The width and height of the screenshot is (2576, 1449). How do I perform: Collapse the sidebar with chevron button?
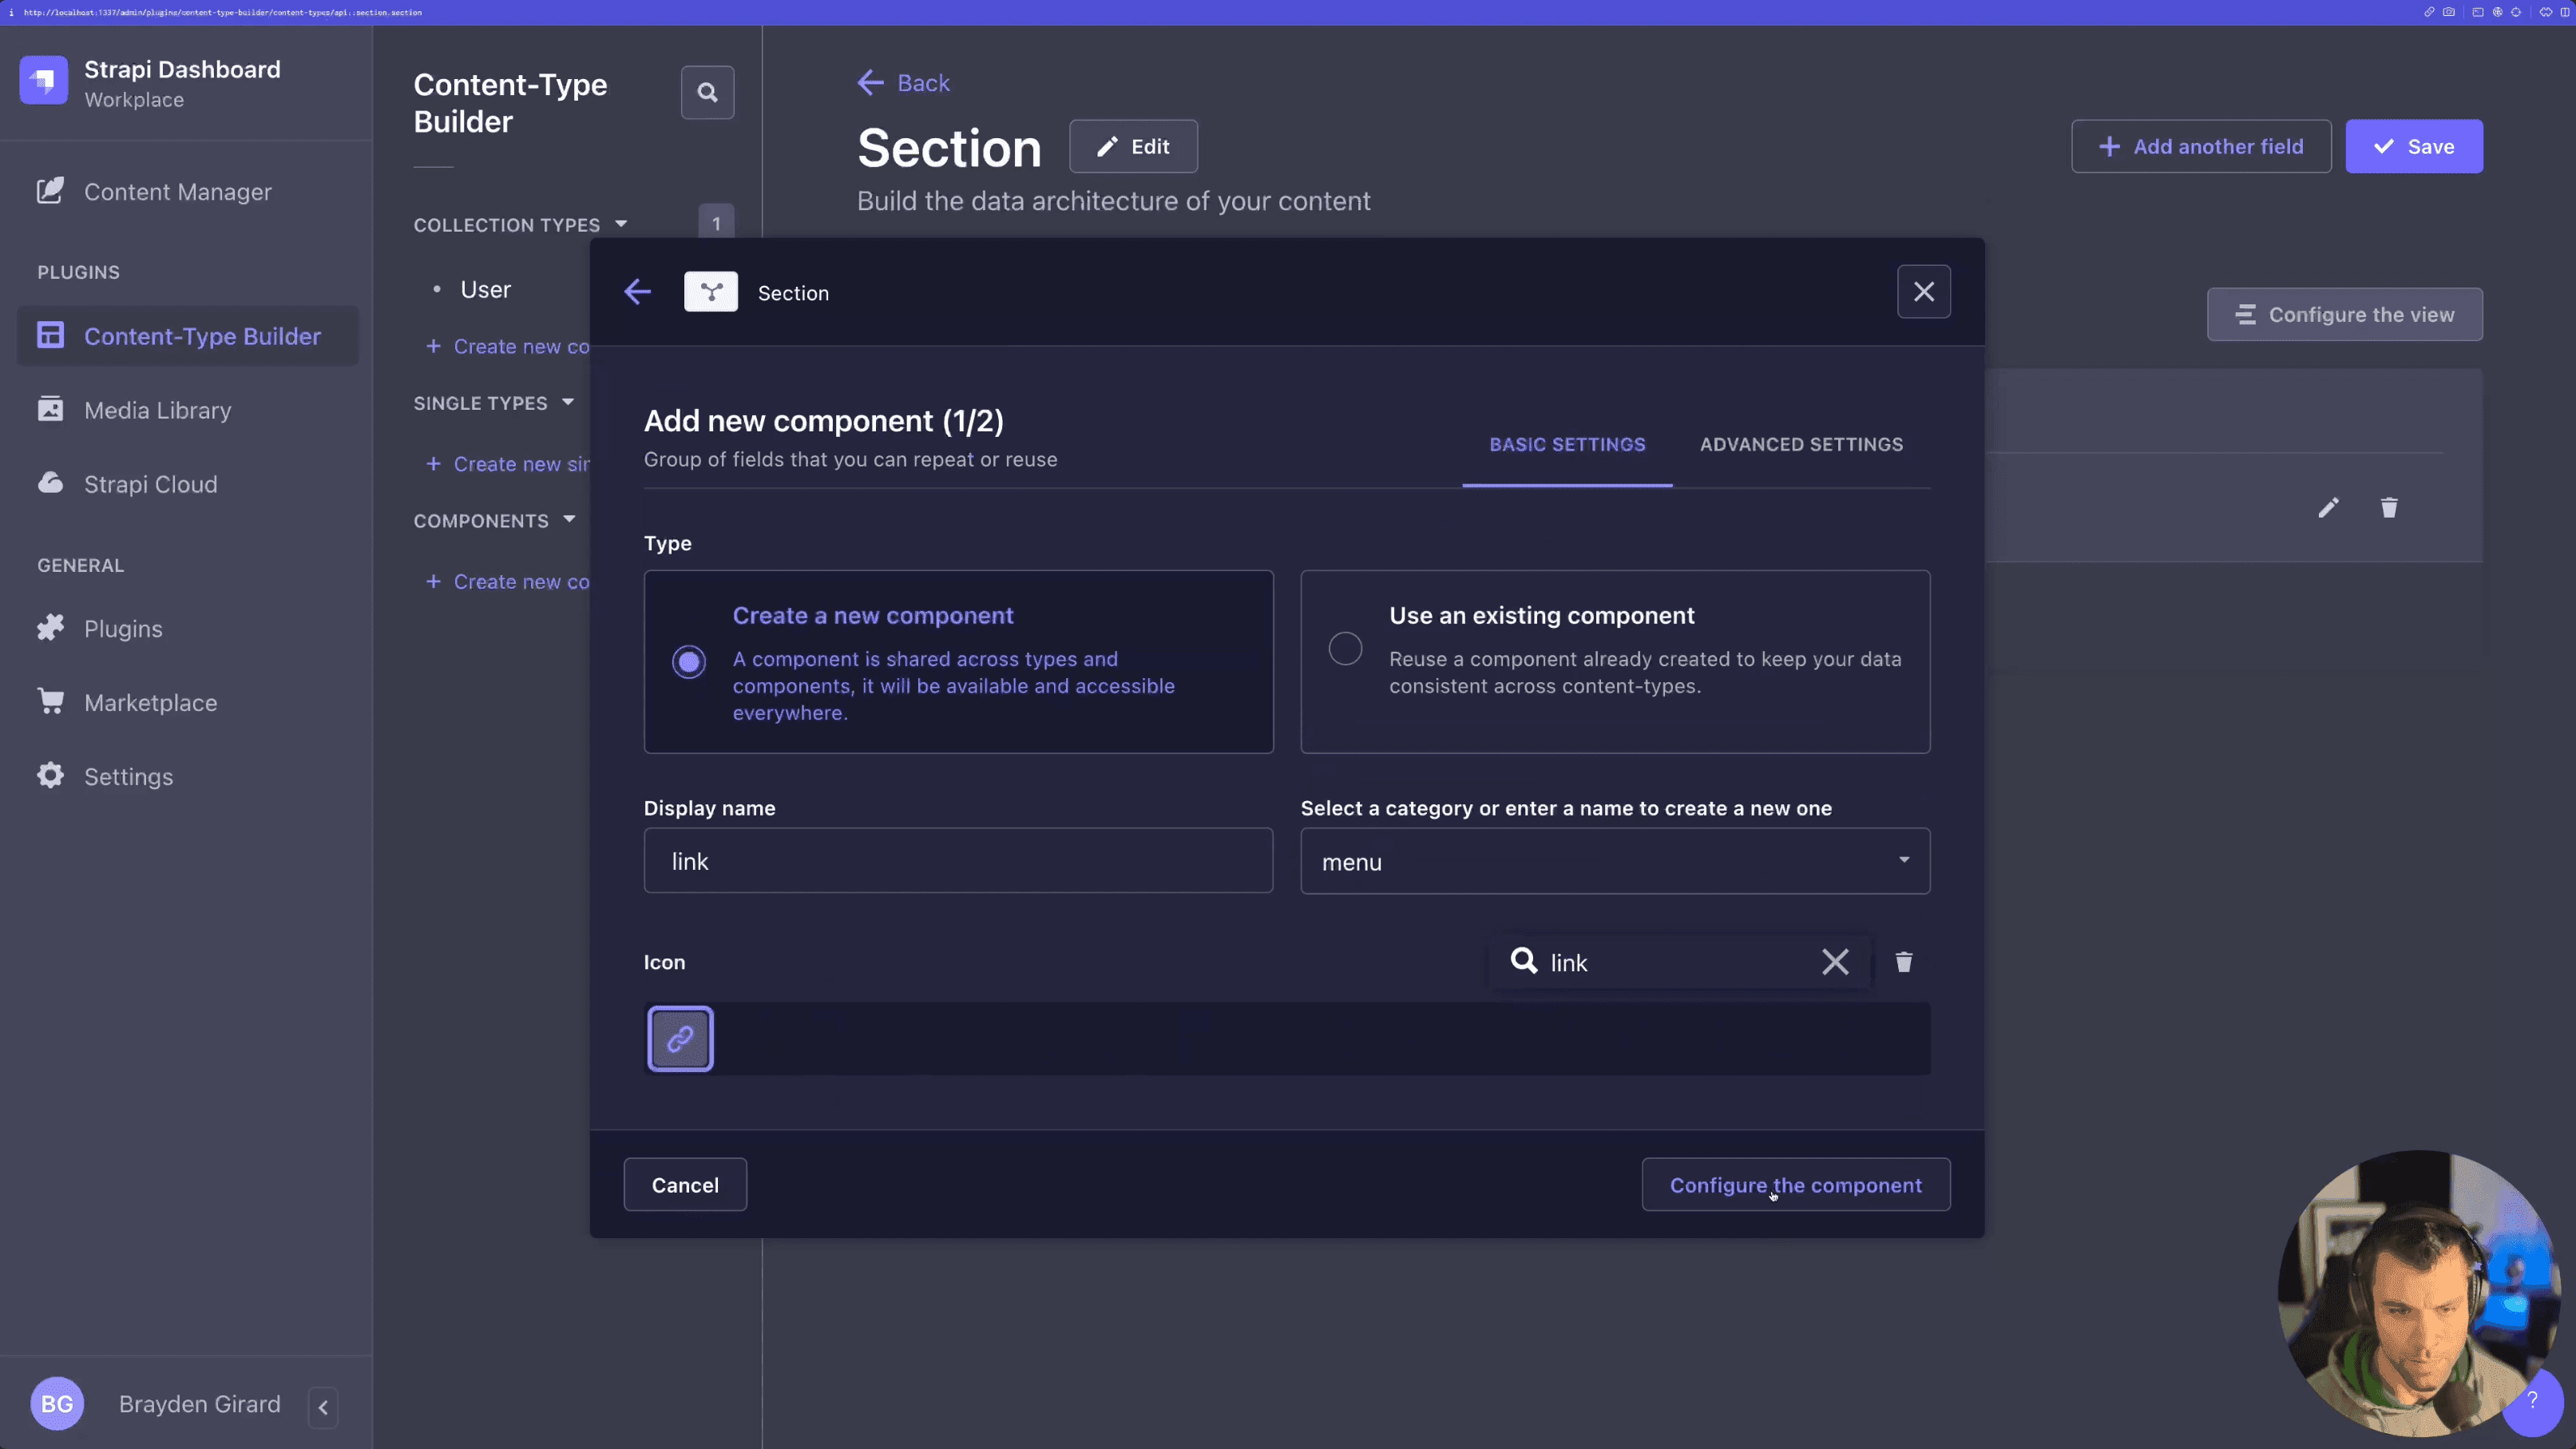(323, 1408)
